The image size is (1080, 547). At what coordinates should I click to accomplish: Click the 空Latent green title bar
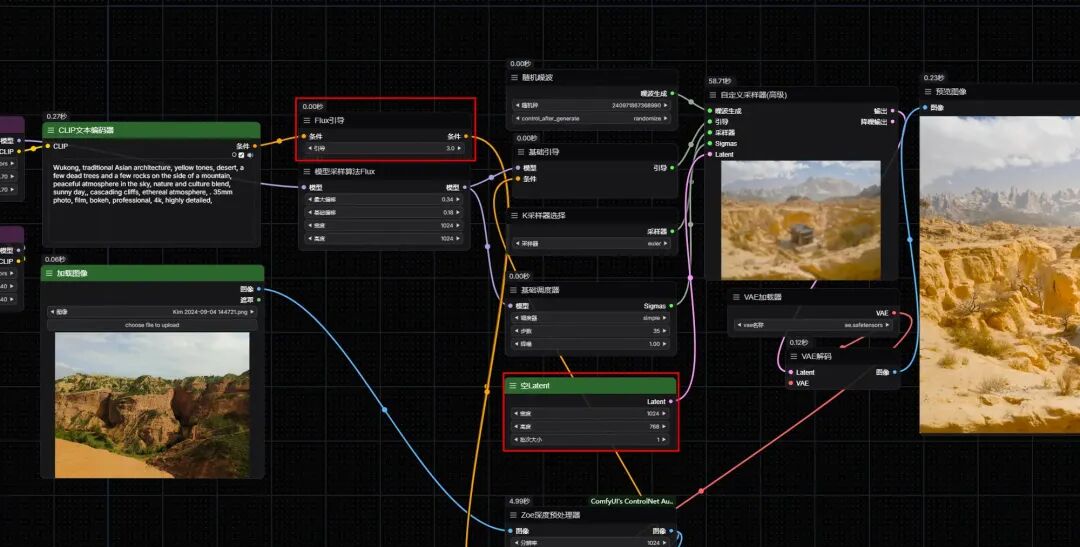[x=591, y=386]
